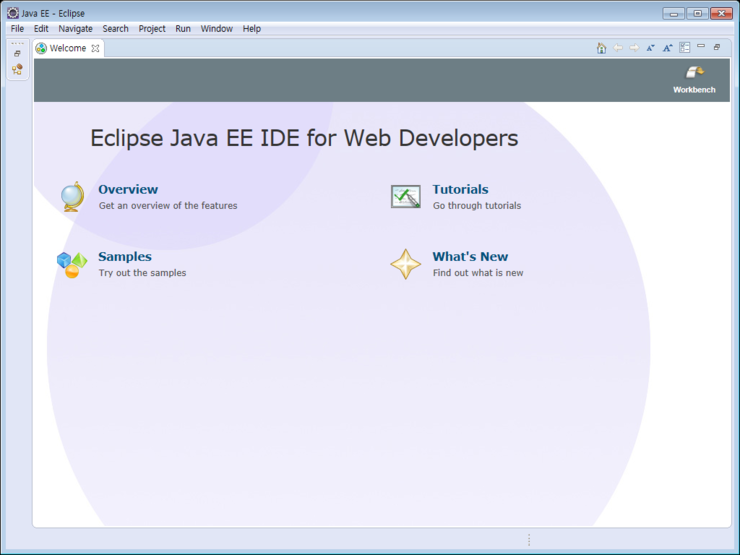The image size is (740, 555).
Task: Click the Customize page icon in toolbar
Action: click(684, 47)
